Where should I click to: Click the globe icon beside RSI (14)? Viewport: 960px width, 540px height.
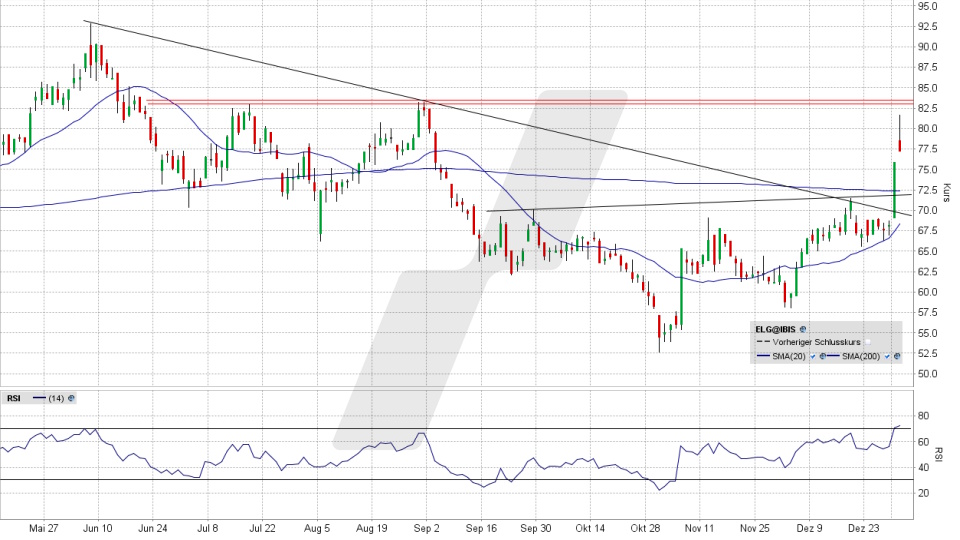[x=71, y=399]
